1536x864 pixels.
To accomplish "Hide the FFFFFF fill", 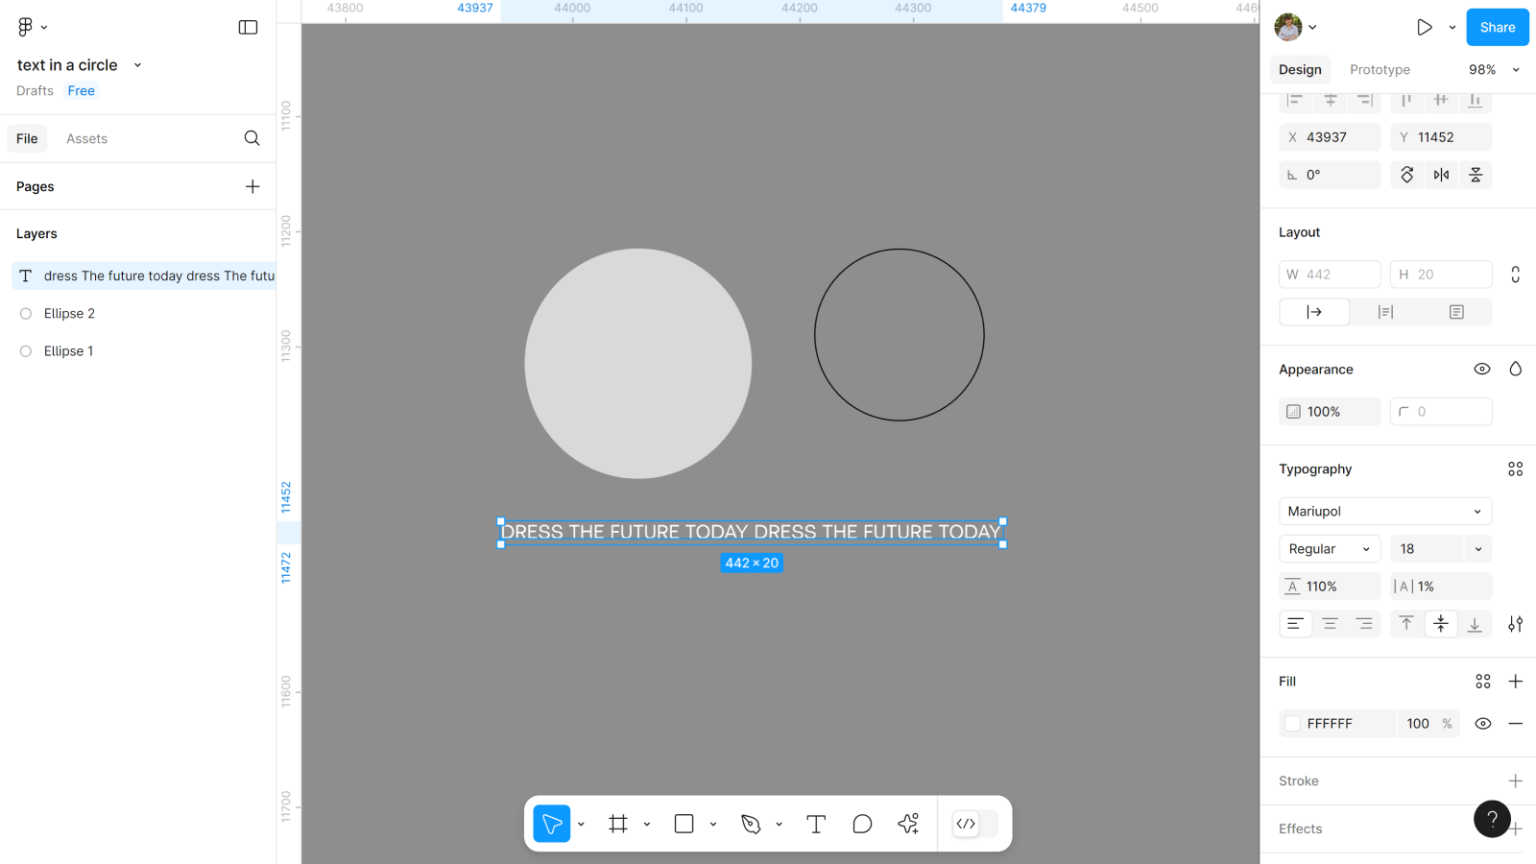I will 1483,724.
